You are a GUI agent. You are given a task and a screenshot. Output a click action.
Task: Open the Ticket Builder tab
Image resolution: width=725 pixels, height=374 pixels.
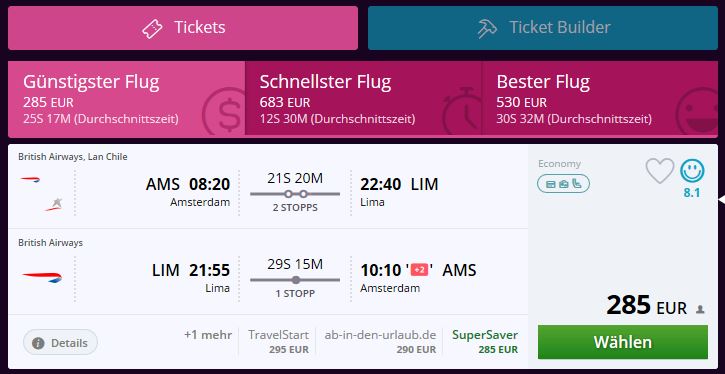(543, 28)
